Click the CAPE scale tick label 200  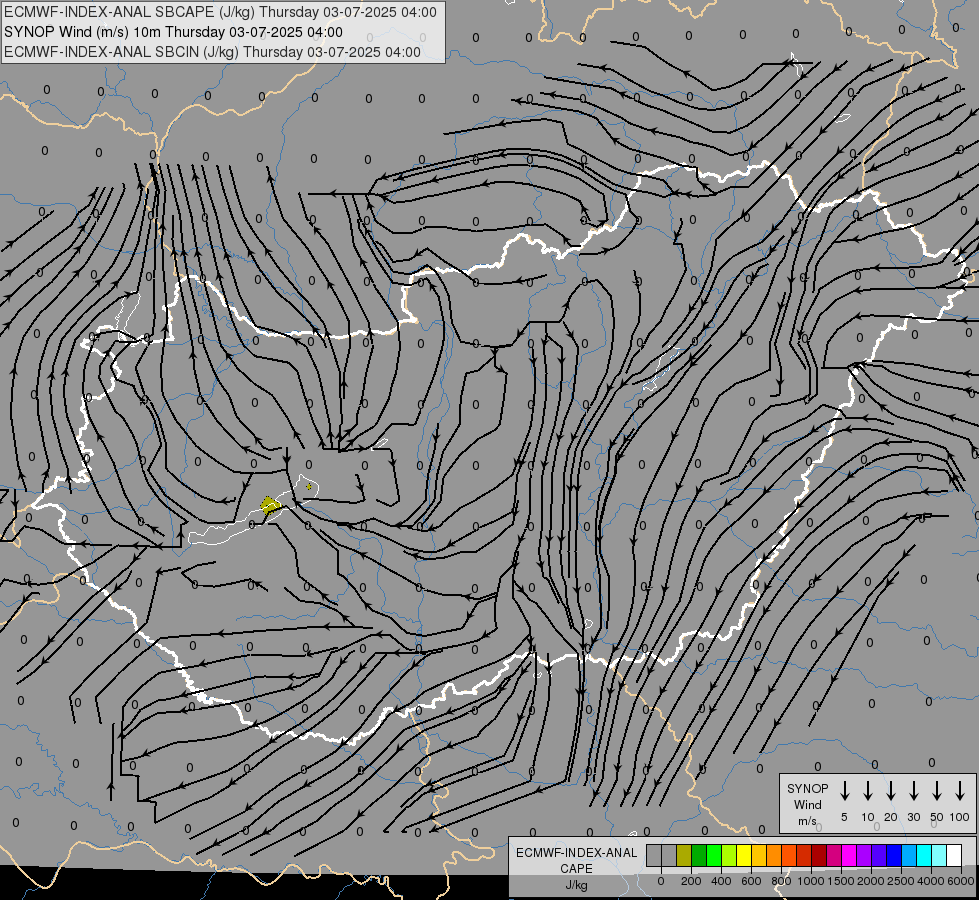[691, 881]
